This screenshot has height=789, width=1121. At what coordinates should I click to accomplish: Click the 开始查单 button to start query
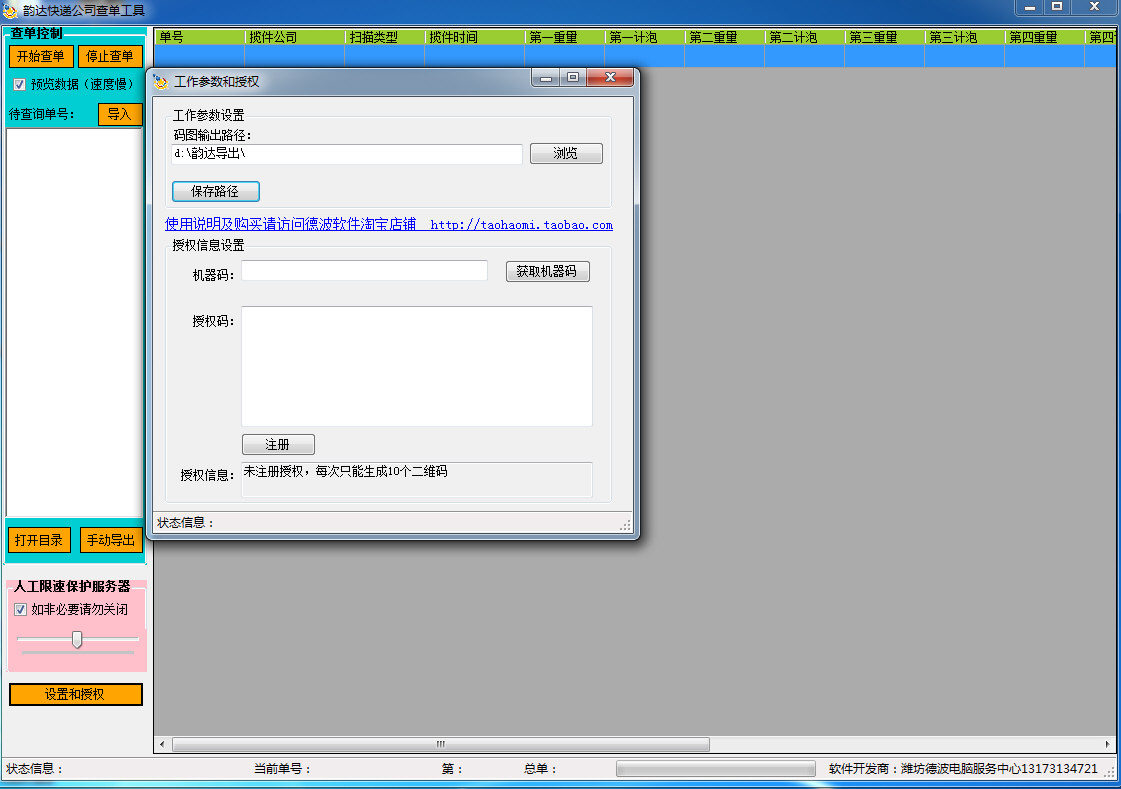pos(42,56)
